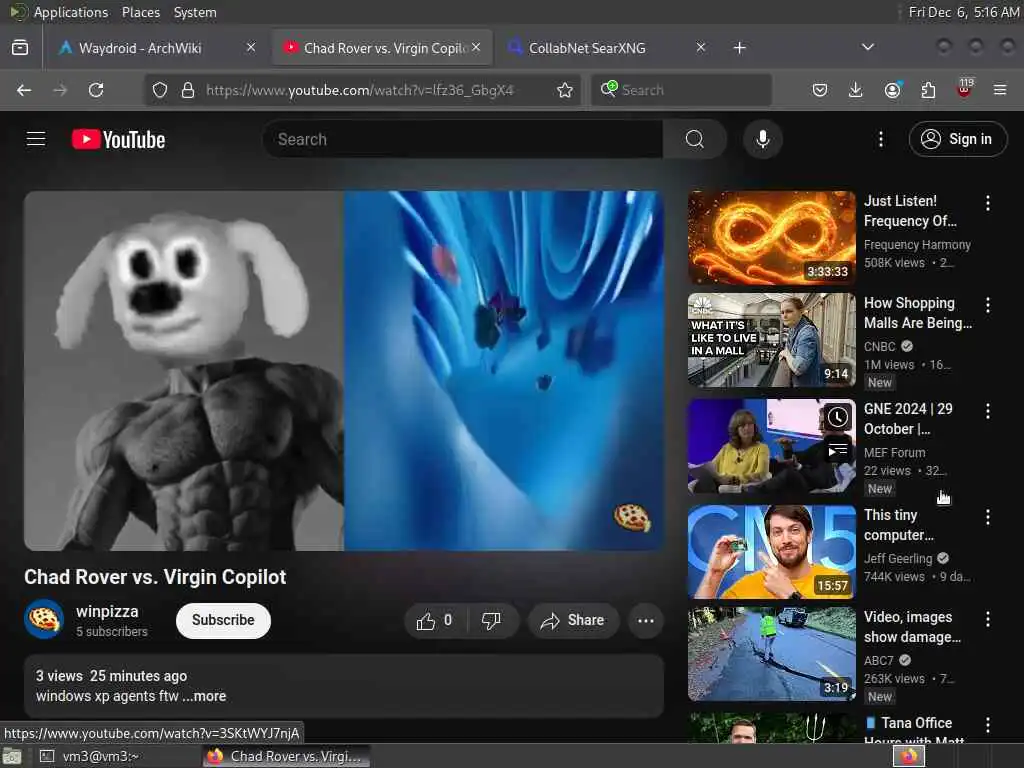Click into the YouTube search field
The image size is (1024, 768).
(x=462, y=139)
